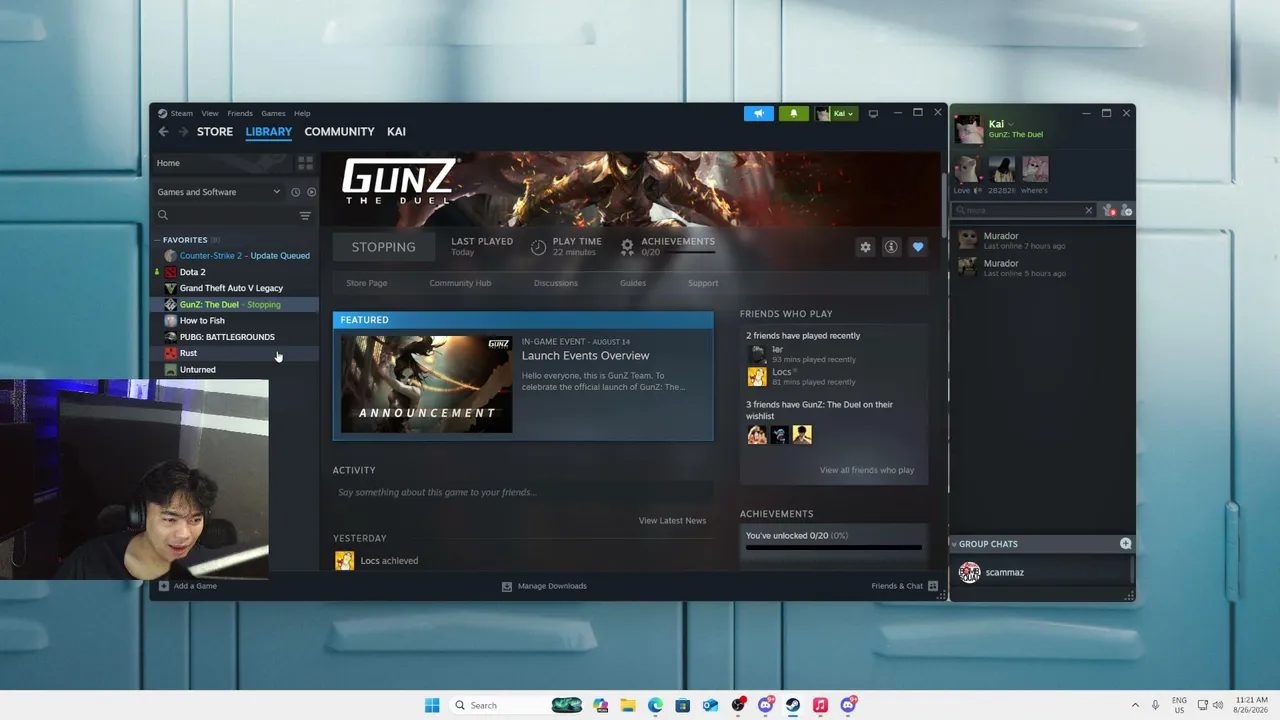Screen dimensions: 1280x720
Task: Open pending friend invites icon
Action: coord(1109,210)
